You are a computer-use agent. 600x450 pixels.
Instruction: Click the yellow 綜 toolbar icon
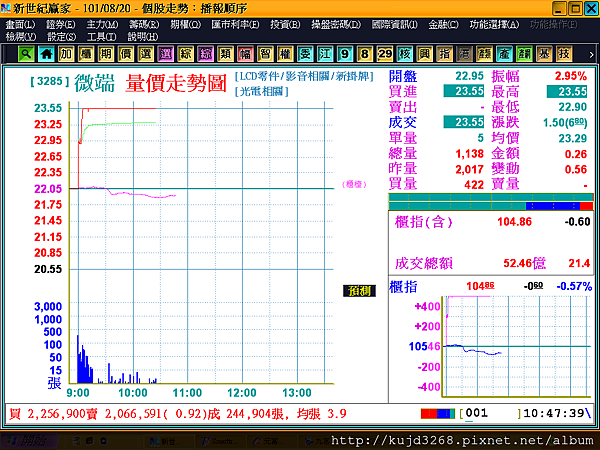(186, 54)
